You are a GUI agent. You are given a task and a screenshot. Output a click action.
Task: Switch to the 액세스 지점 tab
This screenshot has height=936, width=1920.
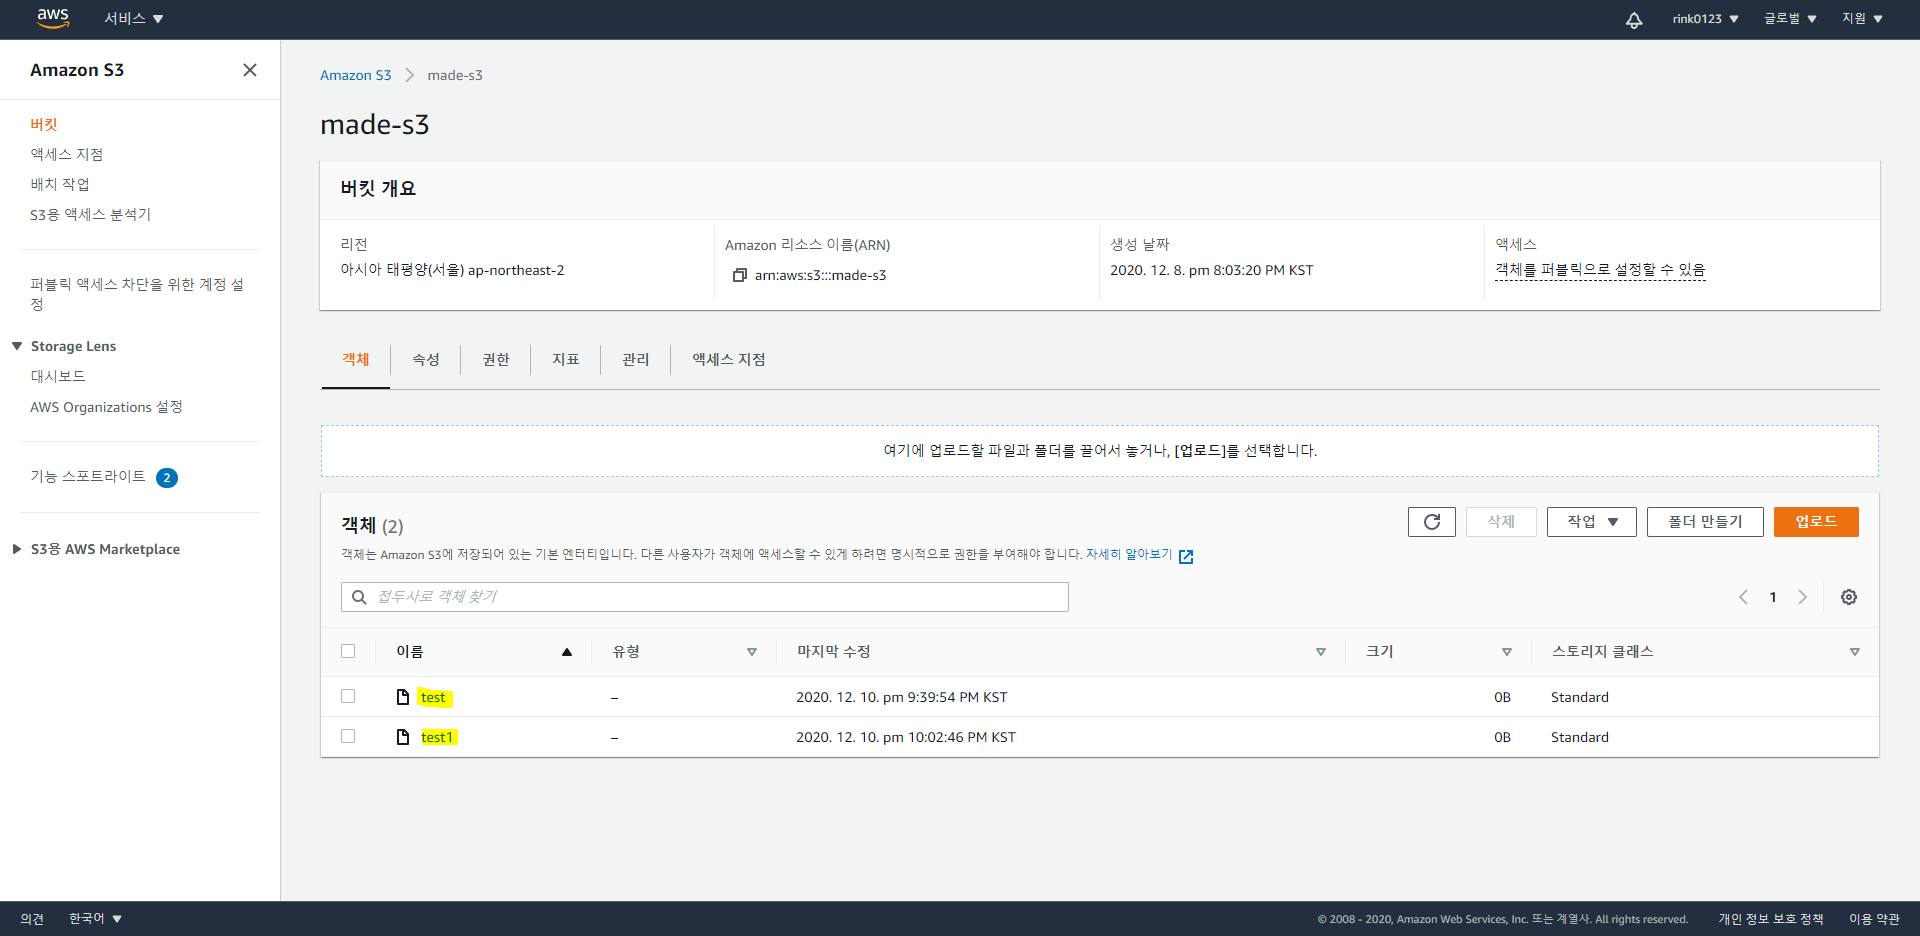(x=729, y=360)
